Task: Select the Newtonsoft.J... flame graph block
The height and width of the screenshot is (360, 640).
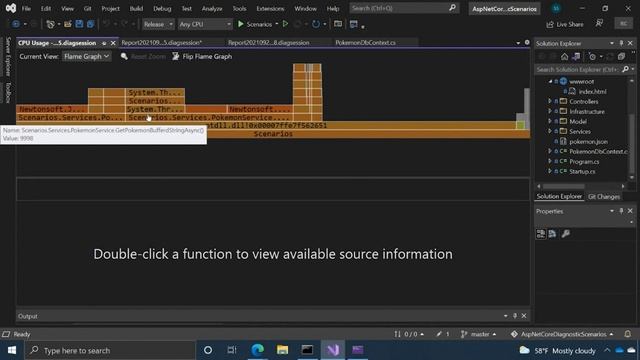Action: point(52,109)
